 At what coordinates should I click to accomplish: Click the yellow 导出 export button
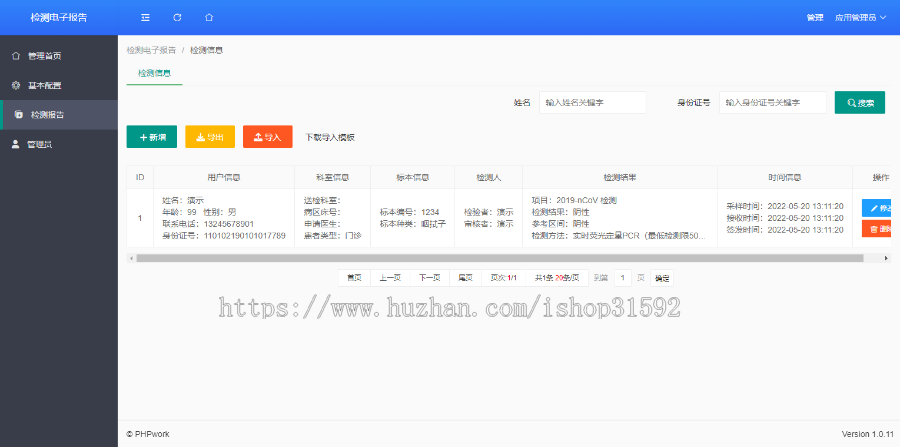click(x=210, y=137)
